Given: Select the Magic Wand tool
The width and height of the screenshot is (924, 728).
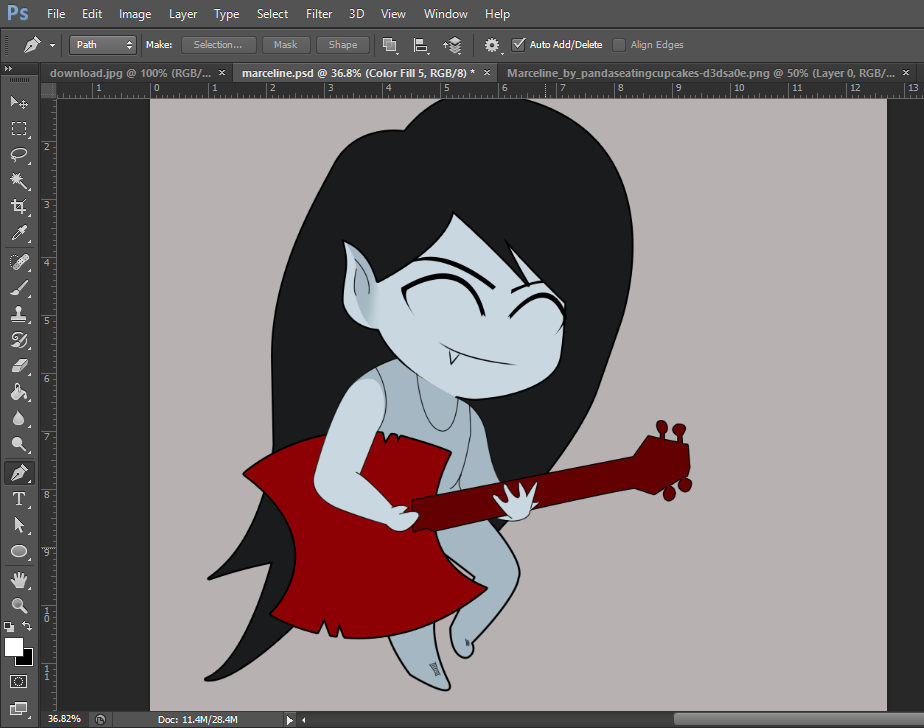Looking at the screenshot, I should click(x=19, y=180).
